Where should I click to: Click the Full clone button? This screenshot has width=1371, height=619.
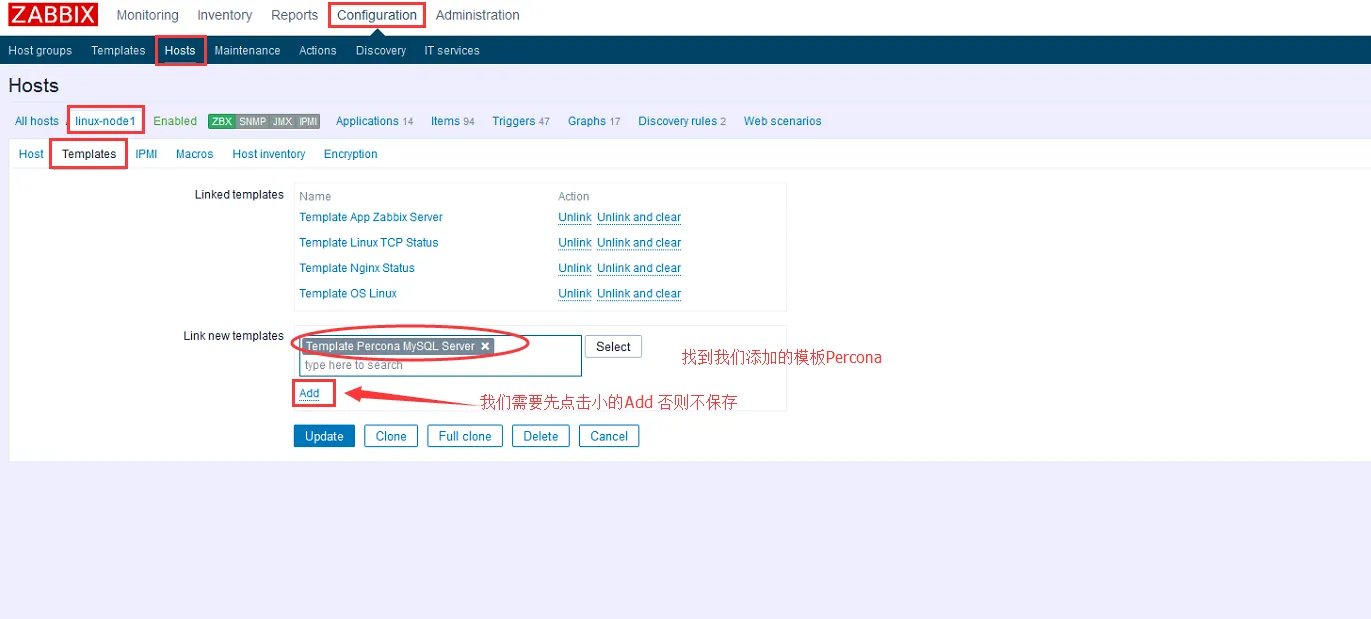tap(465, 436)
